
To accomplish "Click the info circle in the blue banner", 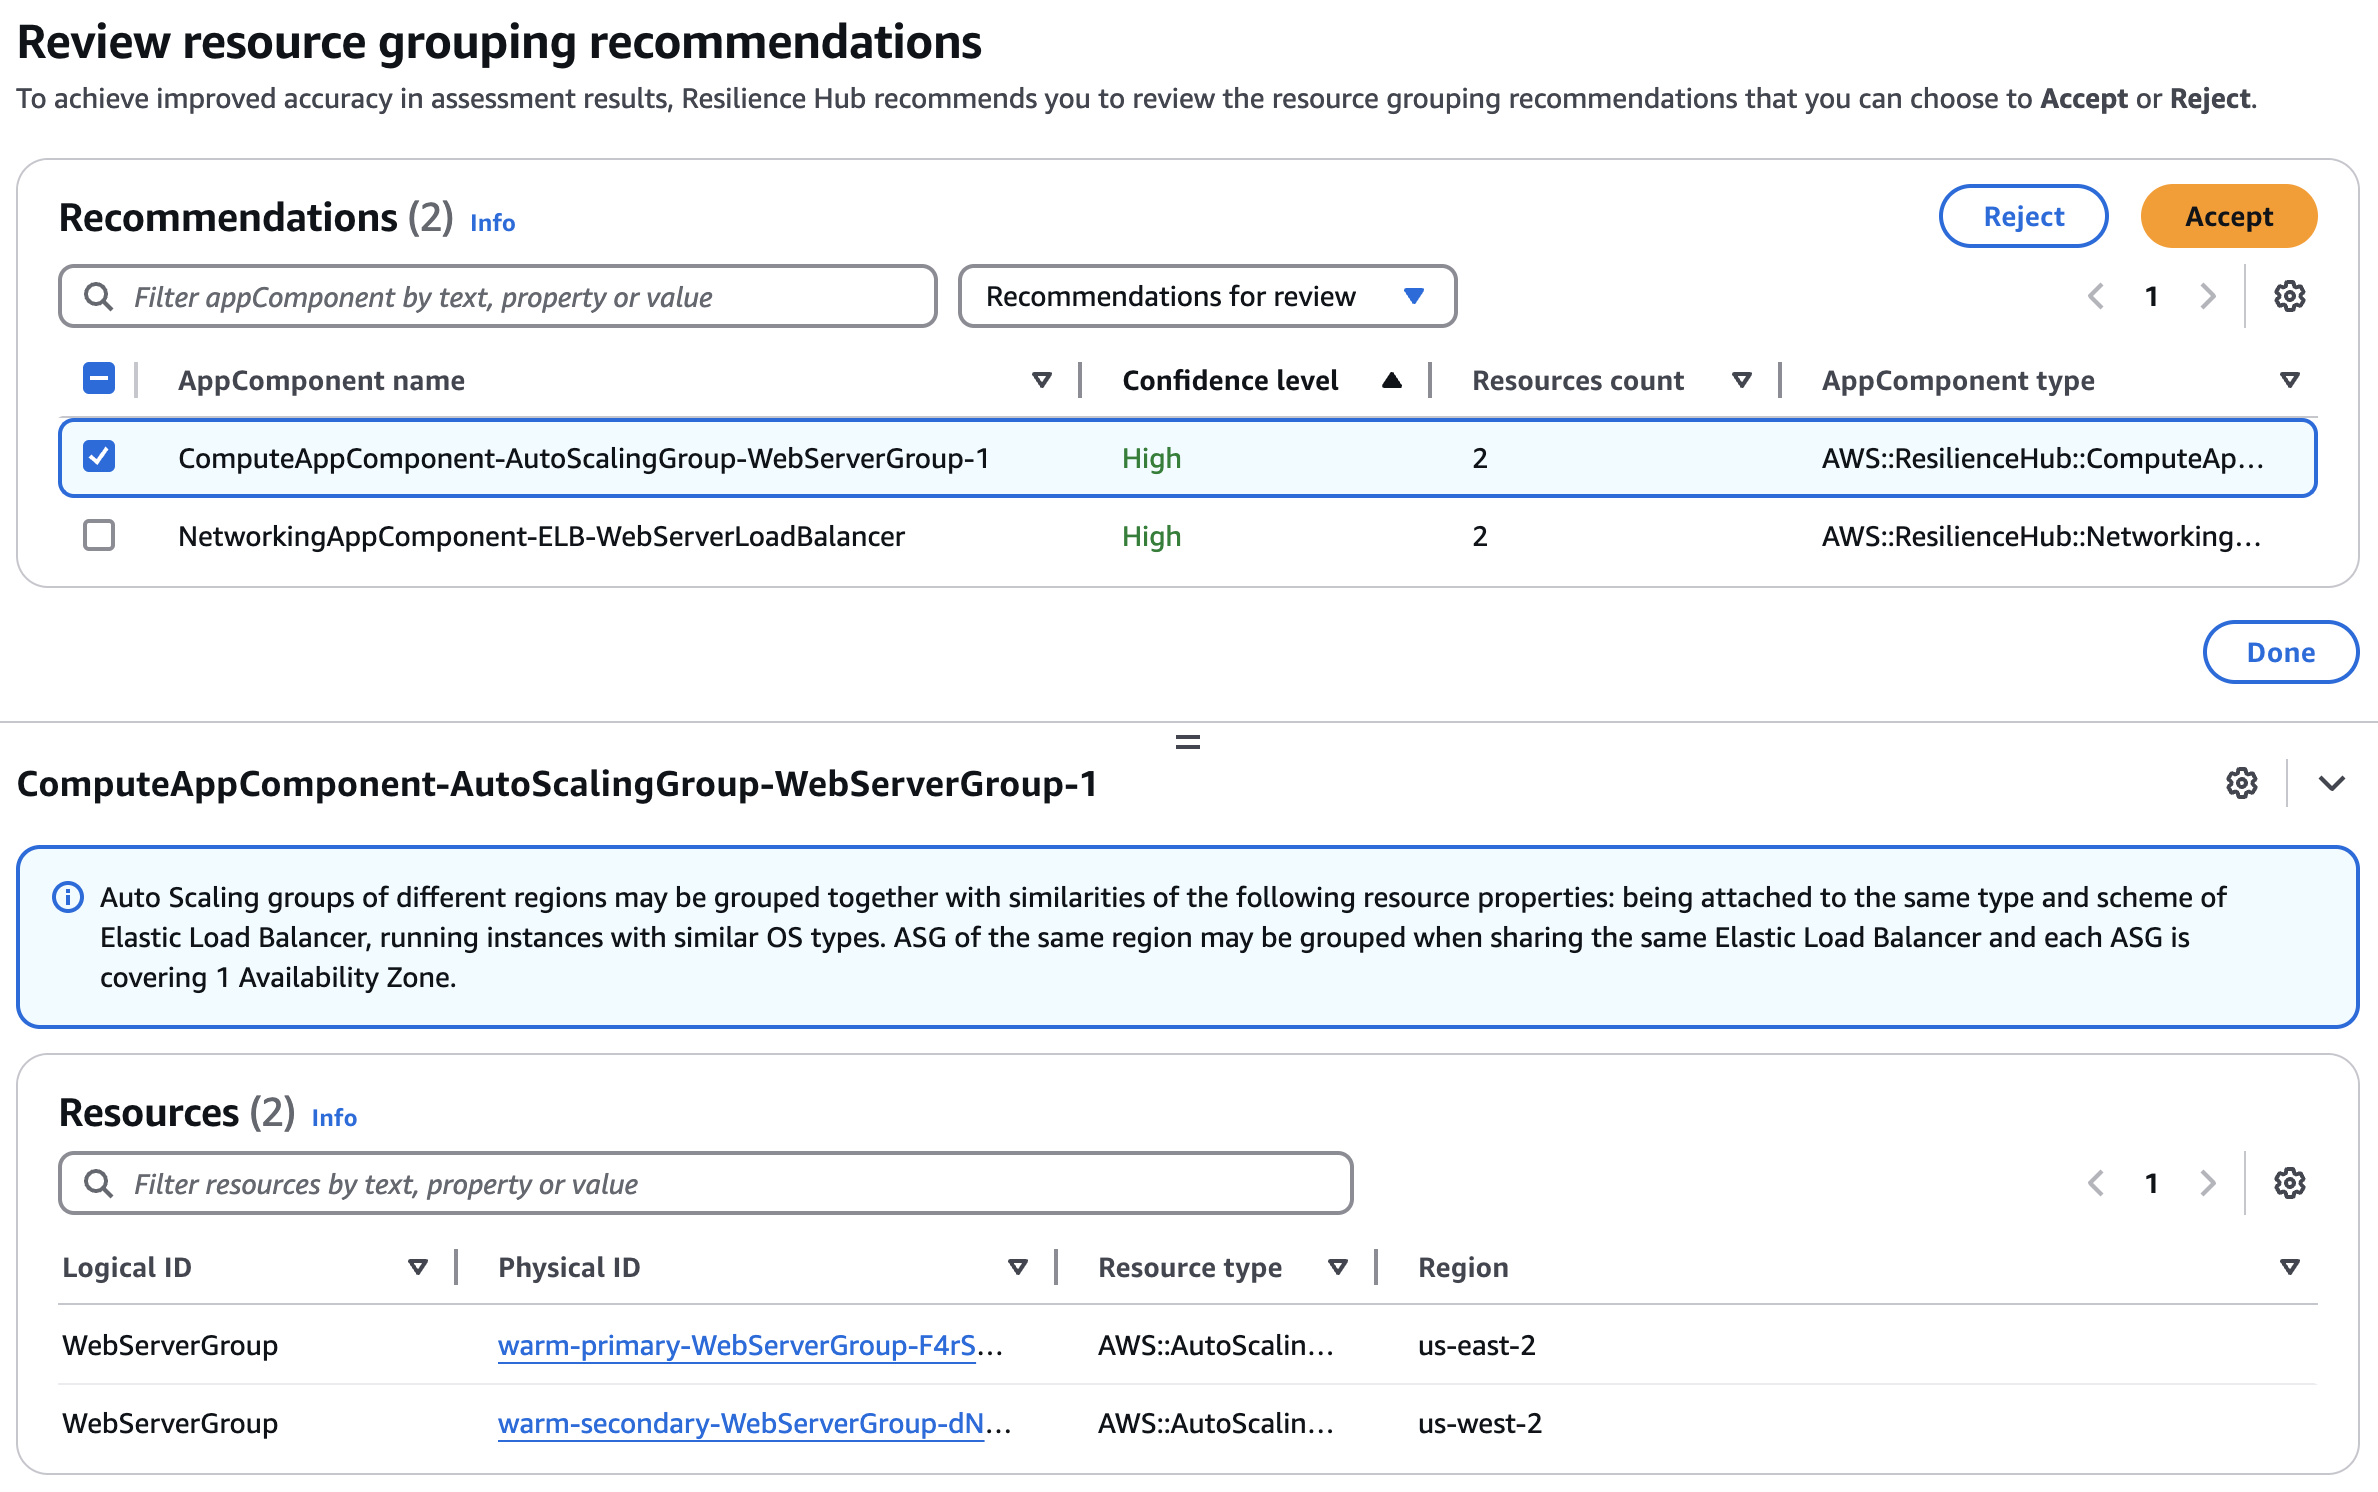I will [x=67, y=897].
